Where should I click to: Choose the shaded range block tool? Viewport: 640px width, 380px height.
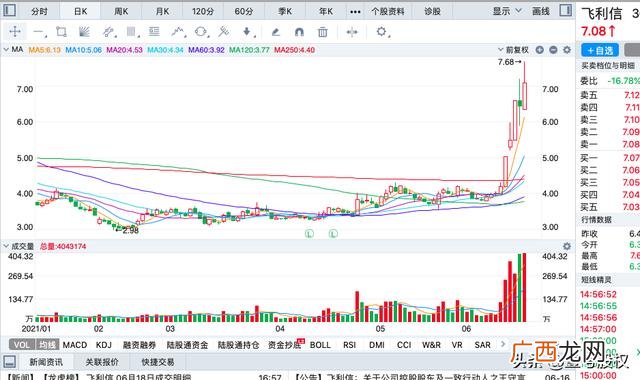point(131,32)
